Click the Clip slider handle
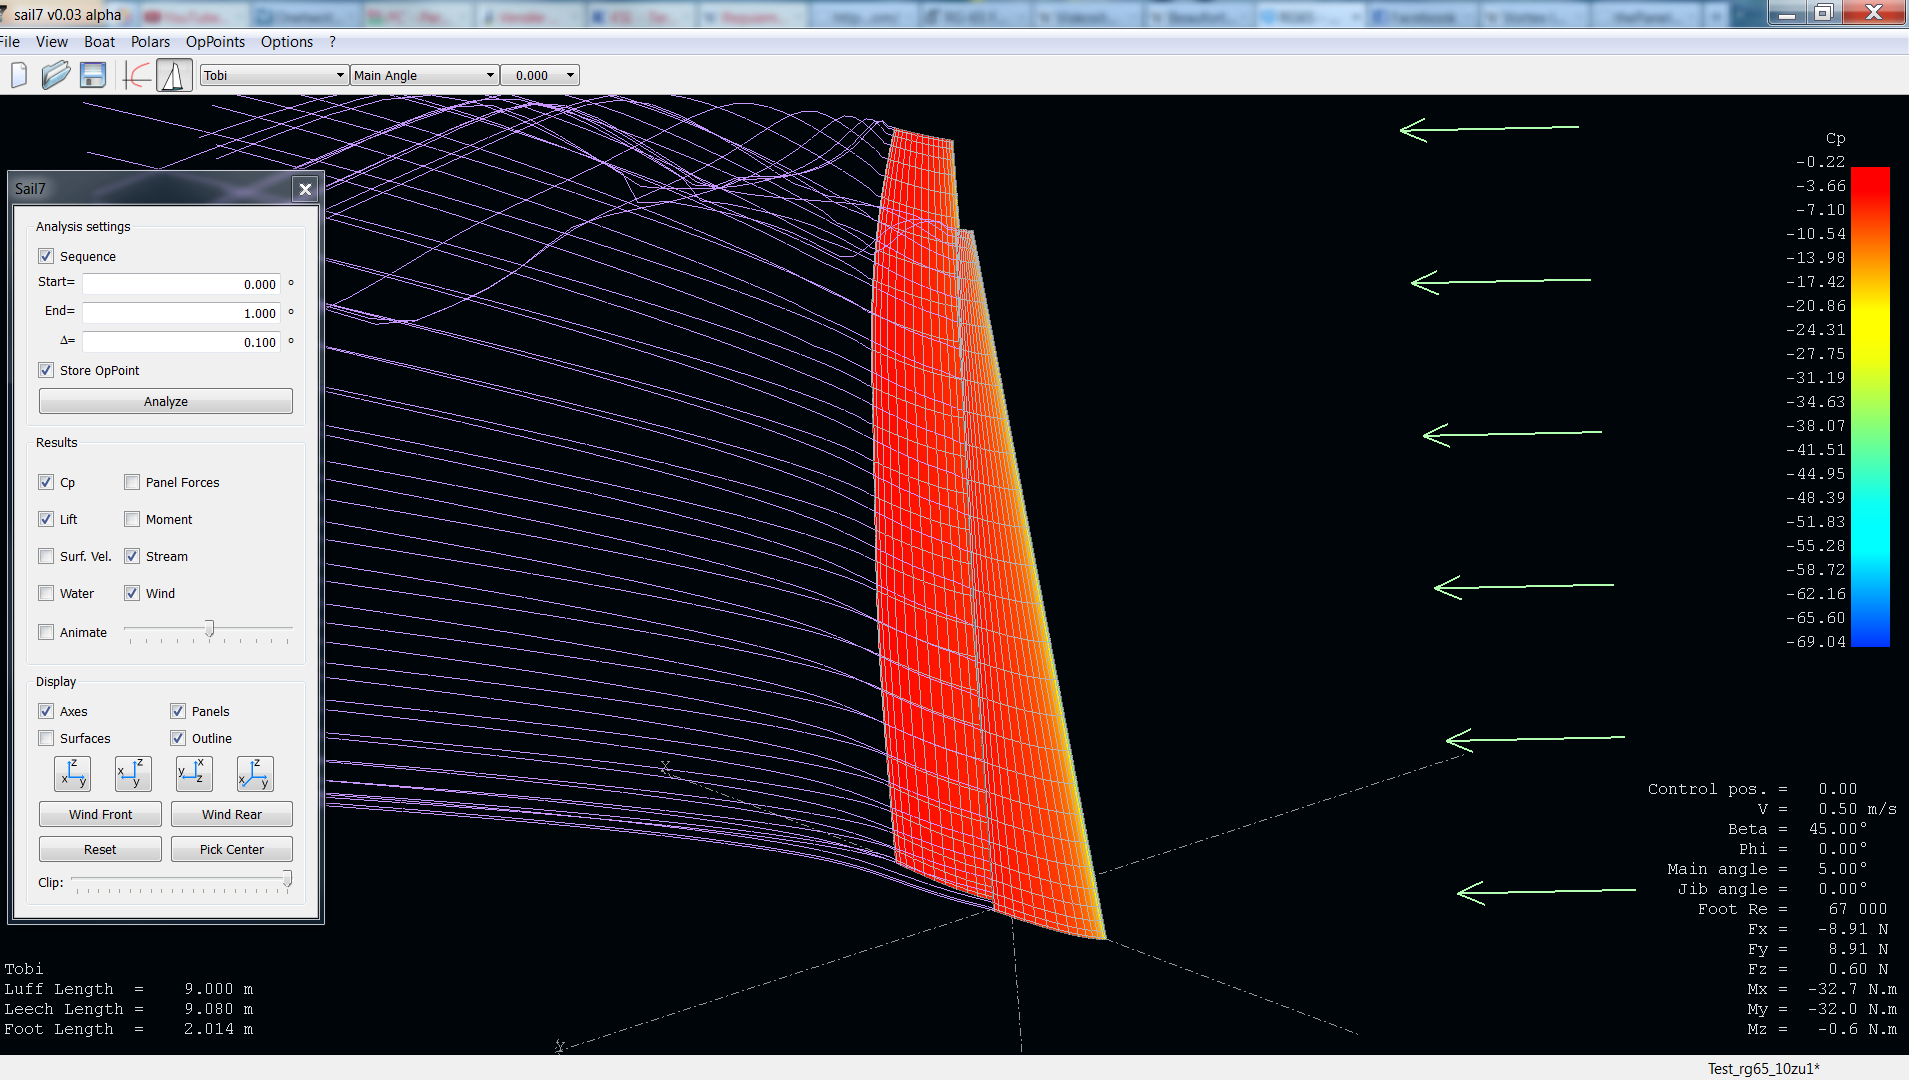 pyautogui.click(x=287, y=879)
